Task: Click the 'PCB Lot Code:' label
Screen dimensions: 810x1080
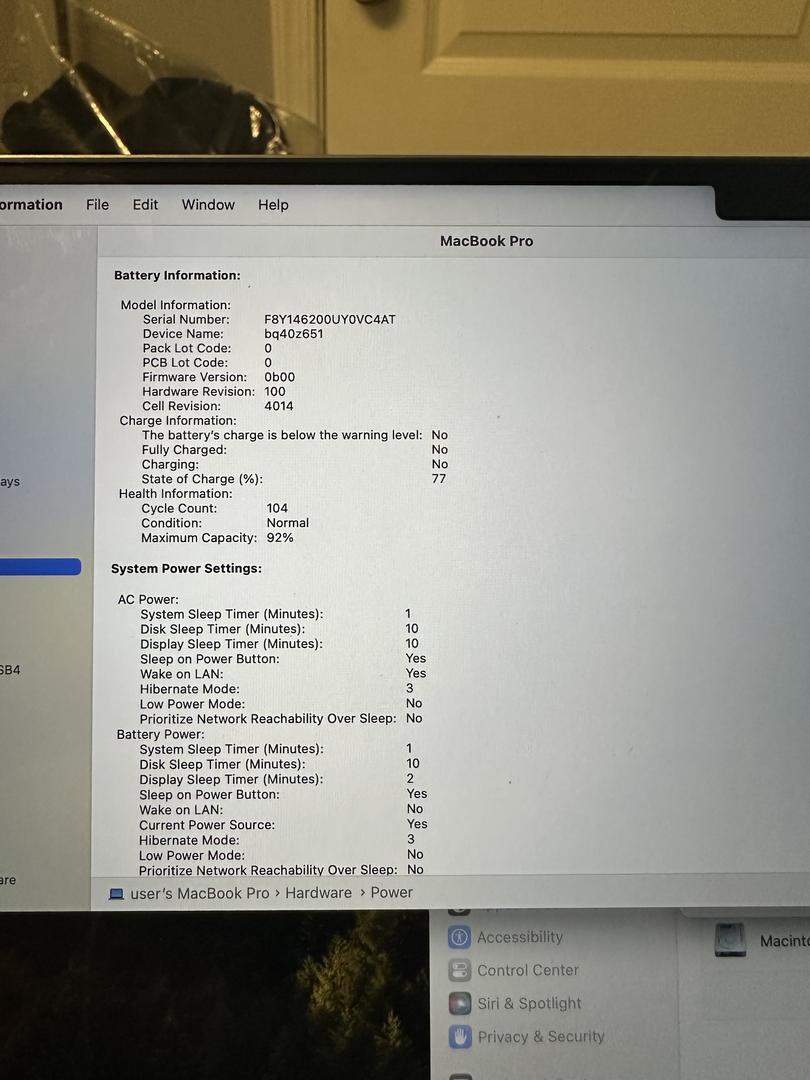Action: pos(185,363)
